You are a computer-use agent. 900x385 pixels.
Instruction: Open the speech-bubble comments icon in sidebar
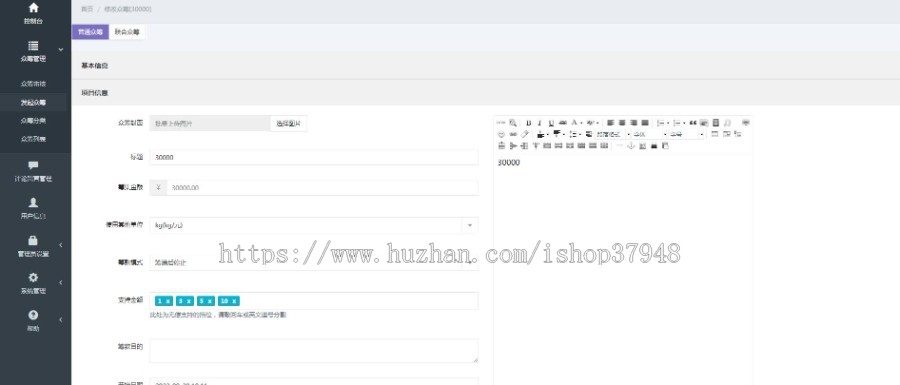click(x=33, y=165)
